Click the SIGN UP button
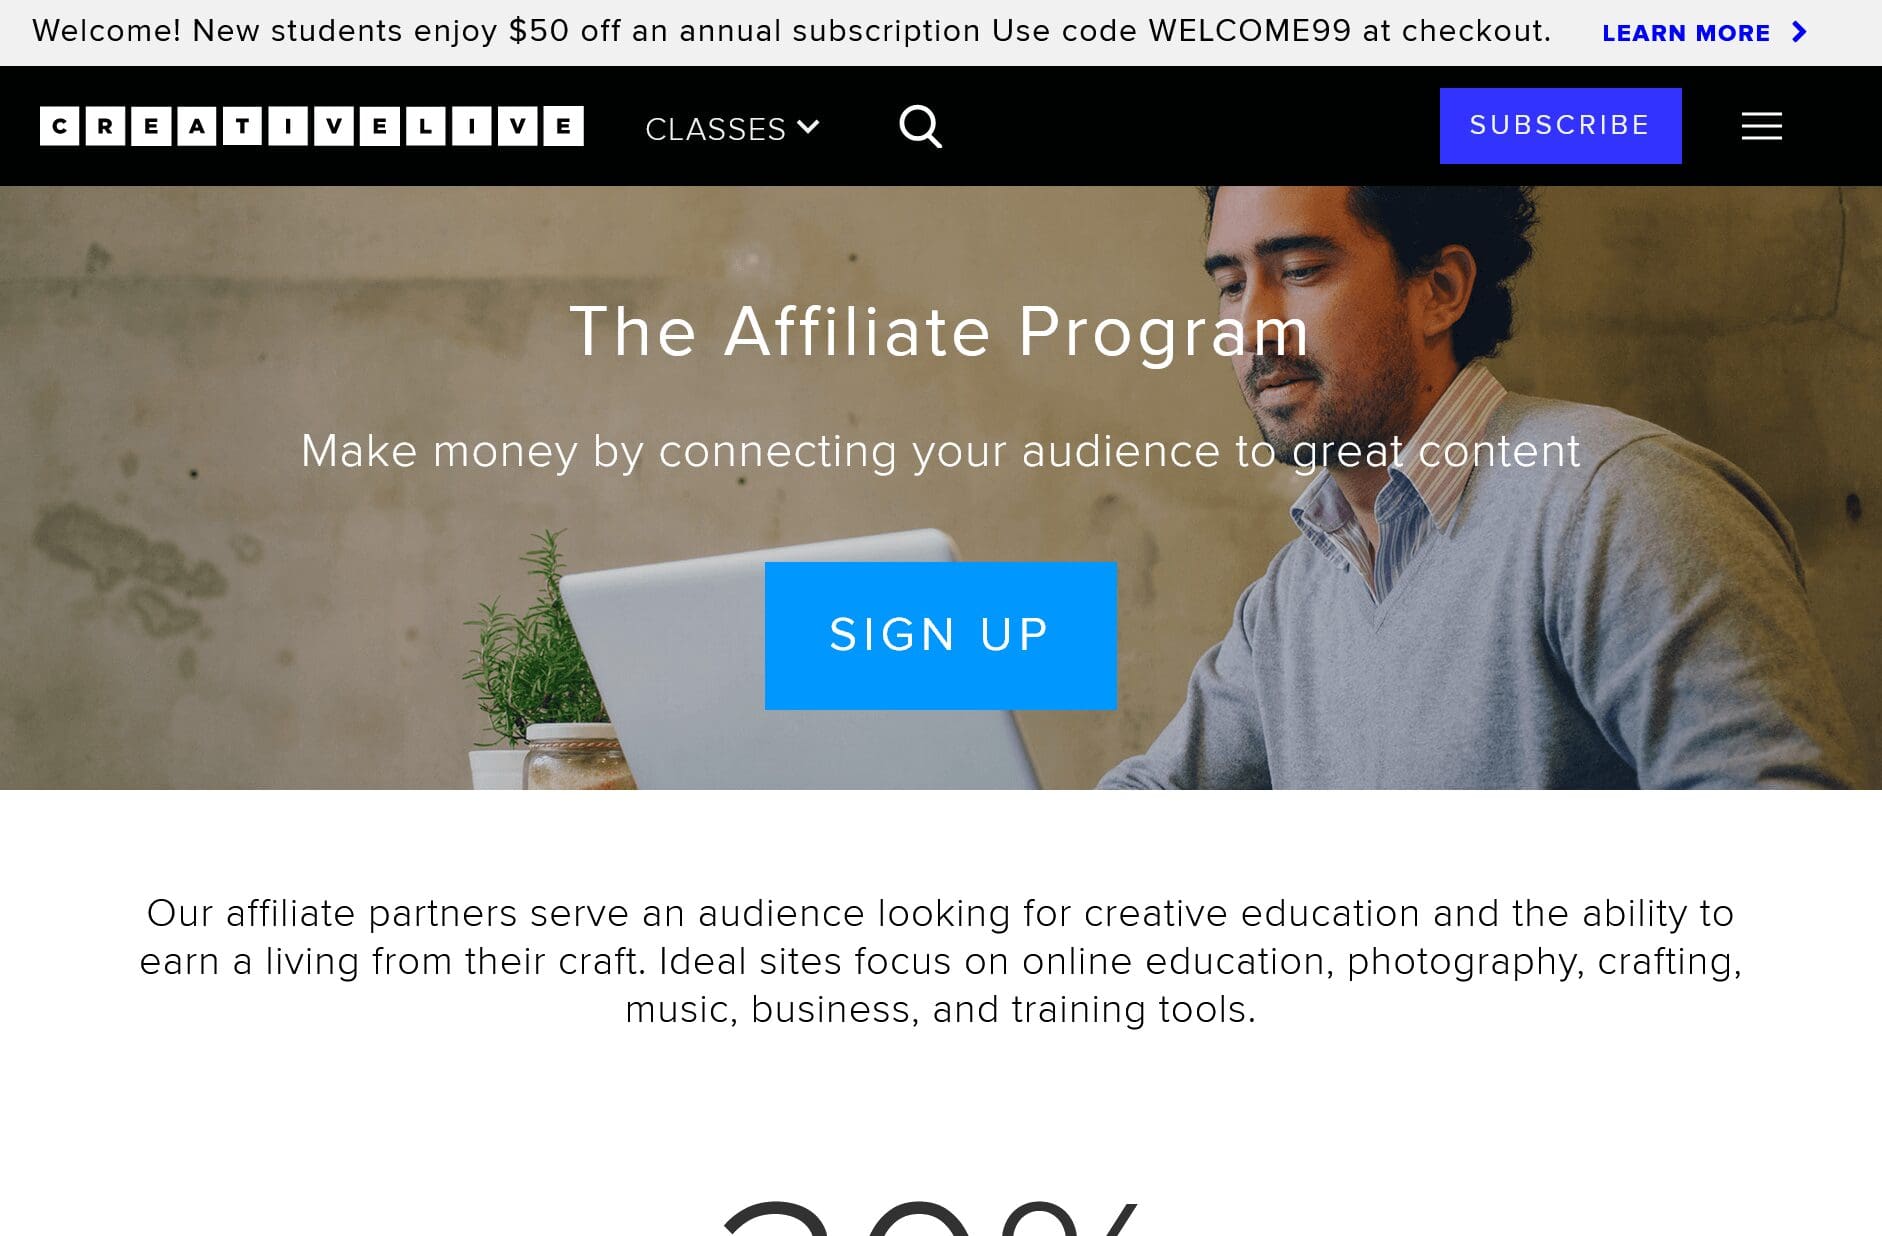1882x1236 pixels. point(940,636)
